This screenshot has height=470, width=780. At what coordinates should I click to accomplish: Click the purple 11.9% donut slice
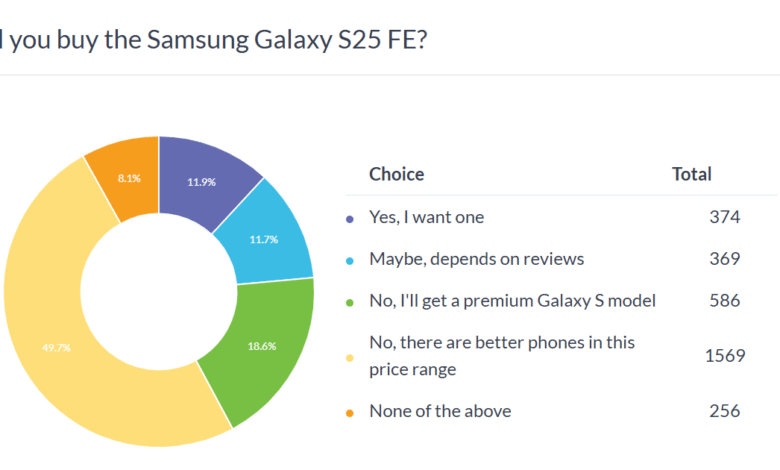point(200,180)
